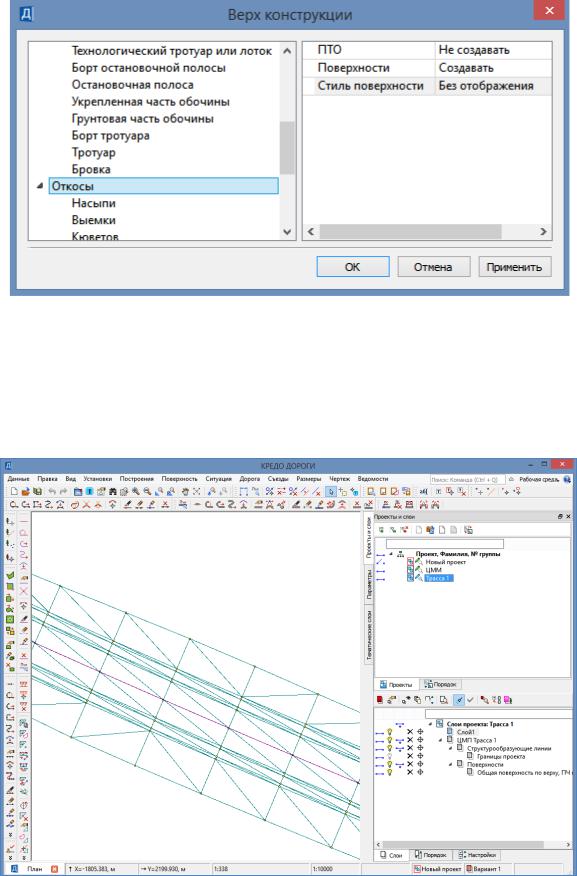Open the Дорога menu

pos(250,479)
